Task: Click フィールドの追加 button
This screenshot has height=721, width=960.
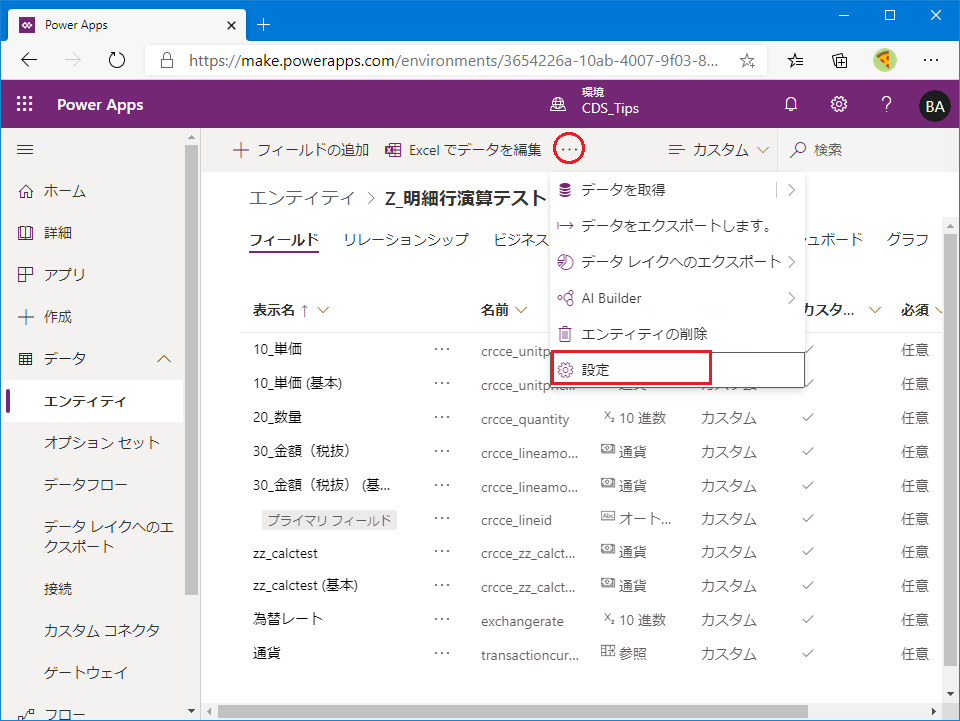Action: pos(301,150)
